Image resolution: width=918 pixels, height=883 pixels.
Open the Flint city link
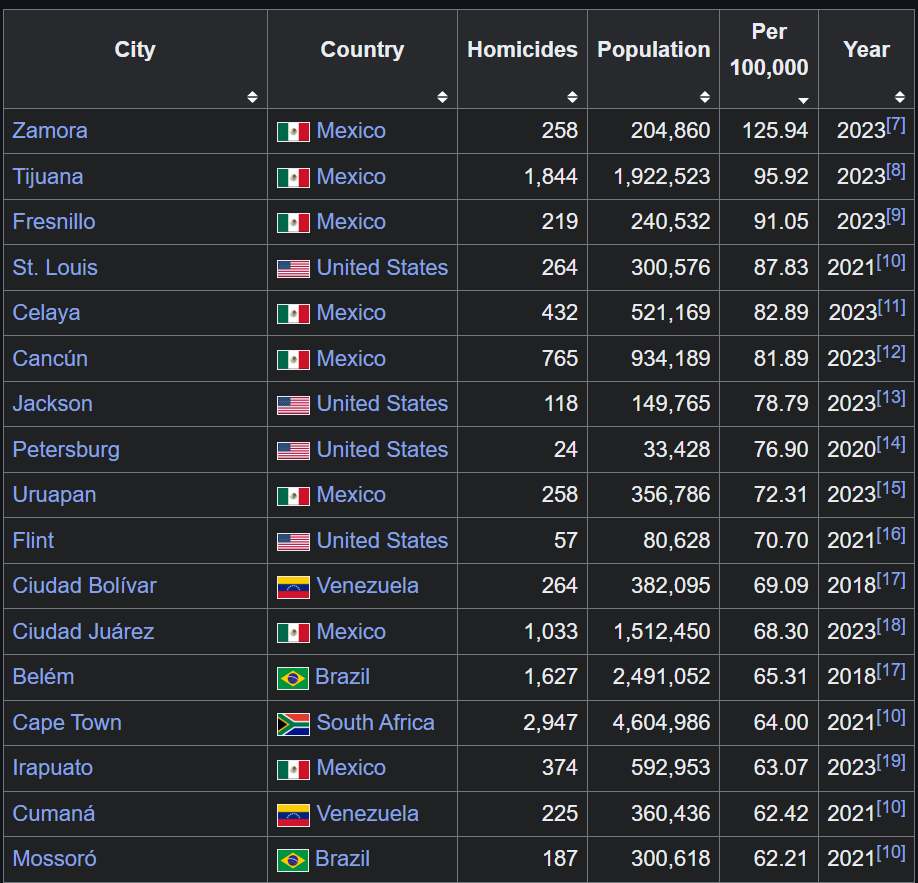(33, 540)
